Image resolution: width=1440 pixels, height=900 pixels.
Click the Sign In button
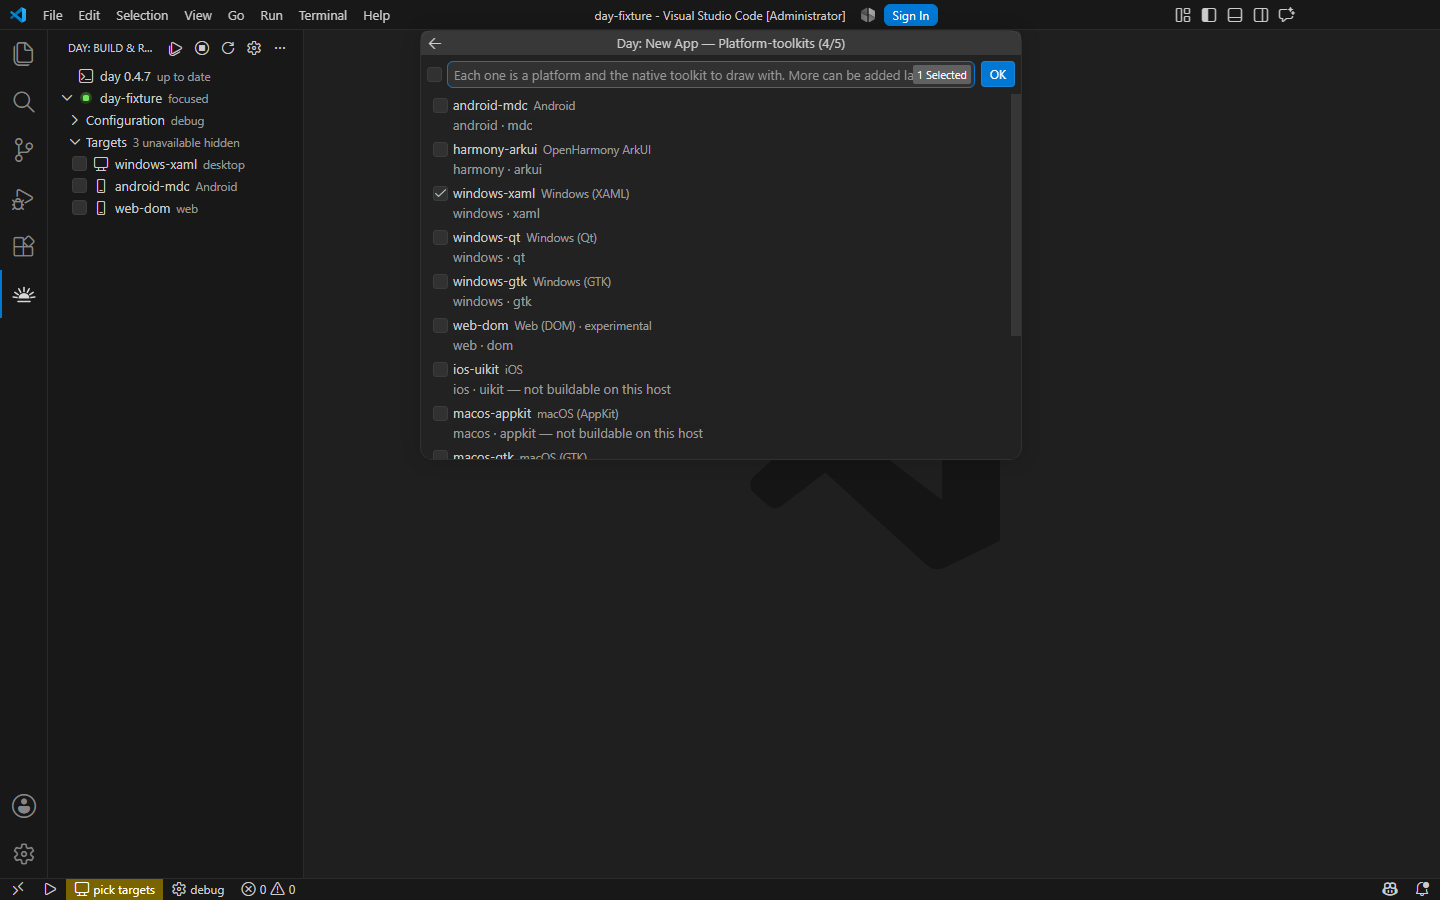point(910,15)
